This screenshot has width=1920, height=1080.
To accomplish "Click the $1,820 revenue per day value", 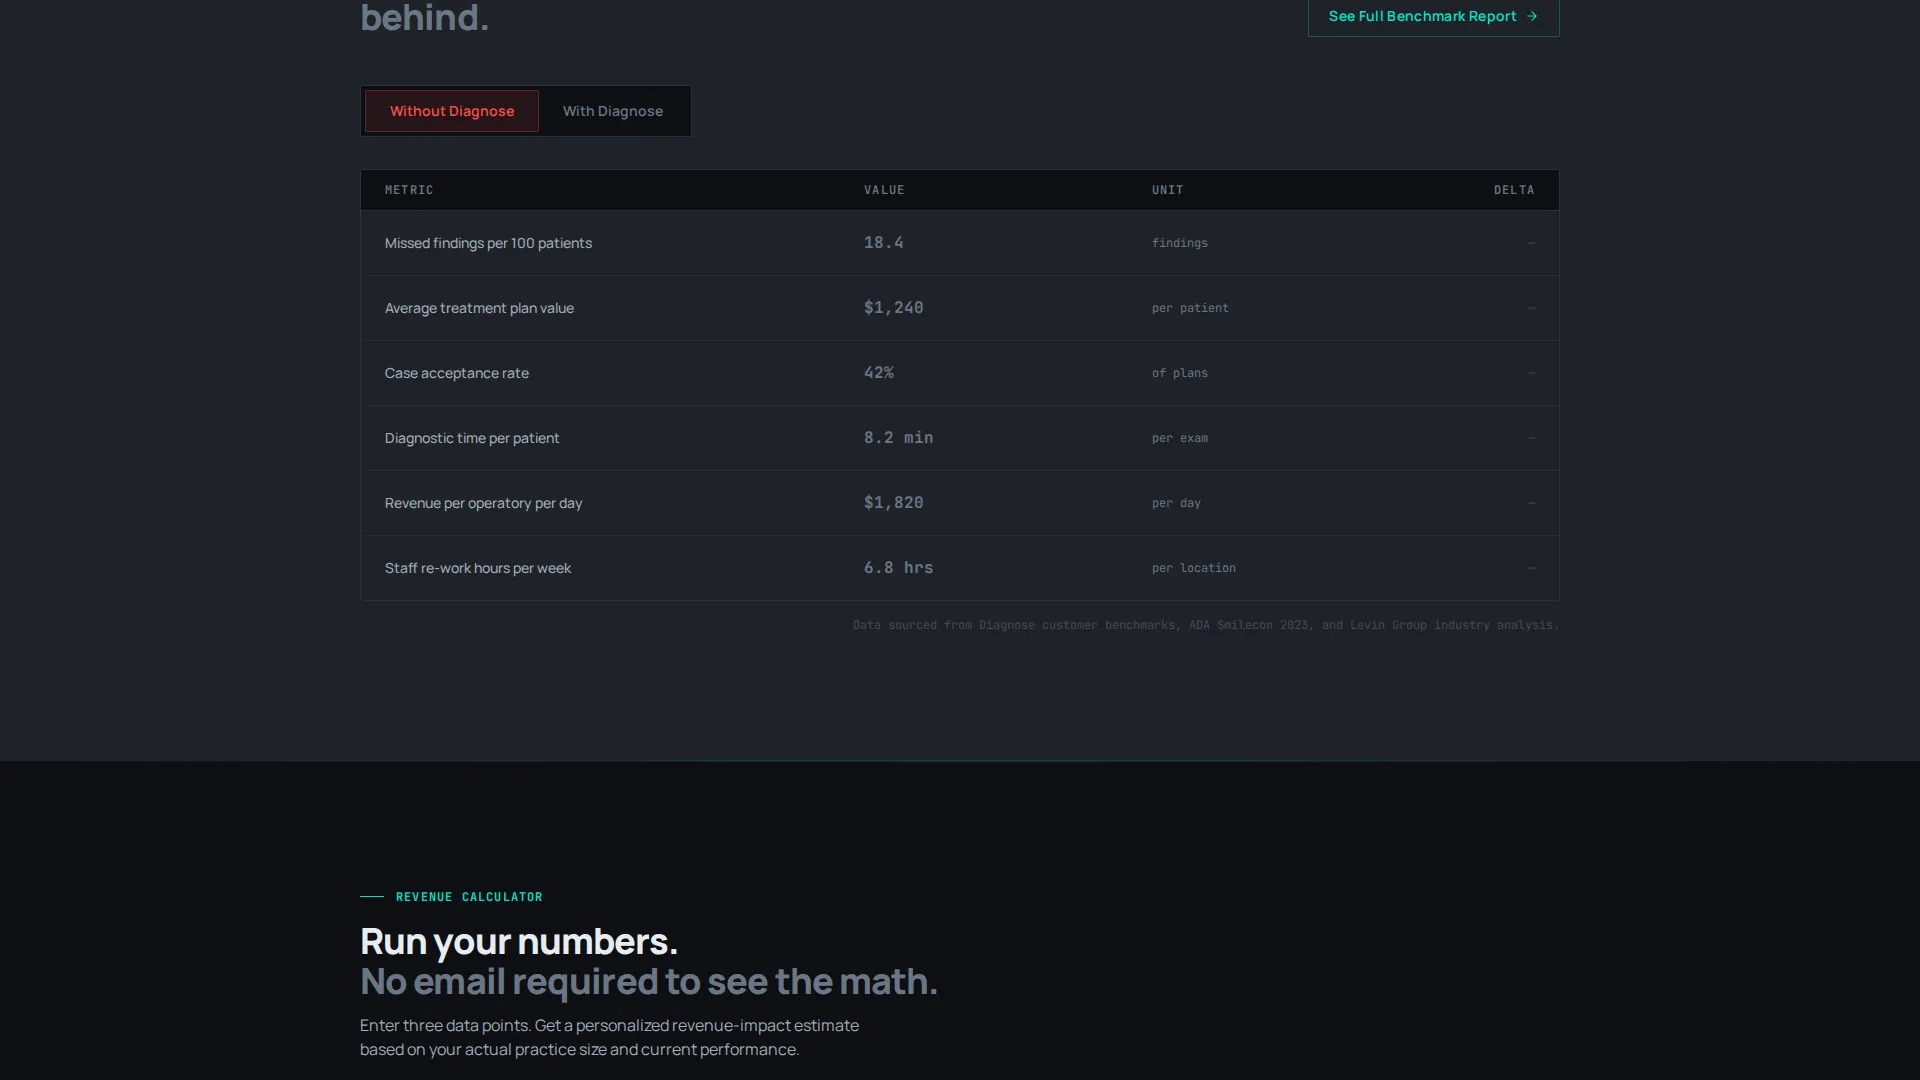I will (894, 503).
